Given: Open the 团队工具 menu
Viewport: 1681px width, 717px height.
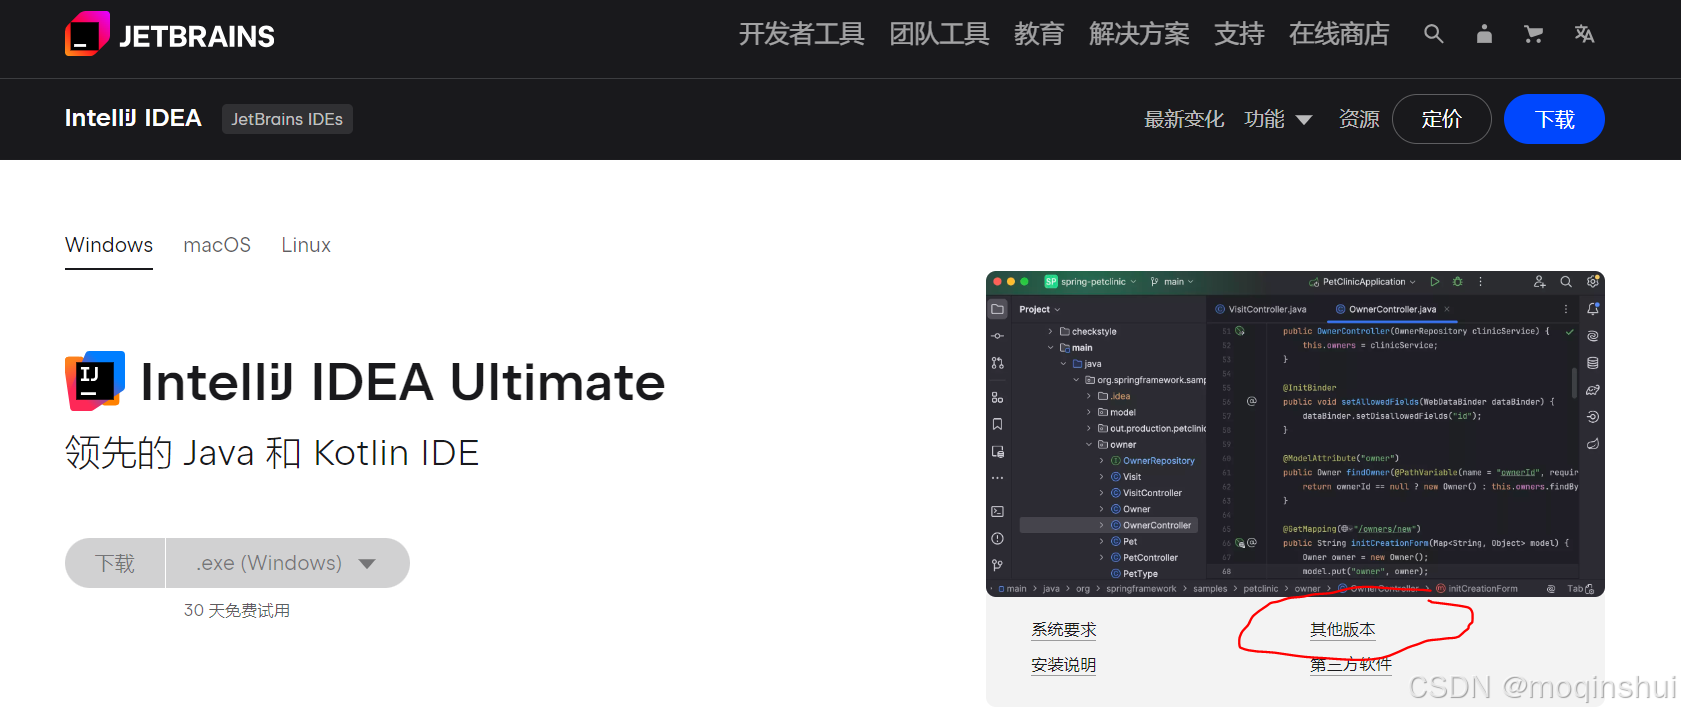Looking at the screenshot, I should pos(939,34).
